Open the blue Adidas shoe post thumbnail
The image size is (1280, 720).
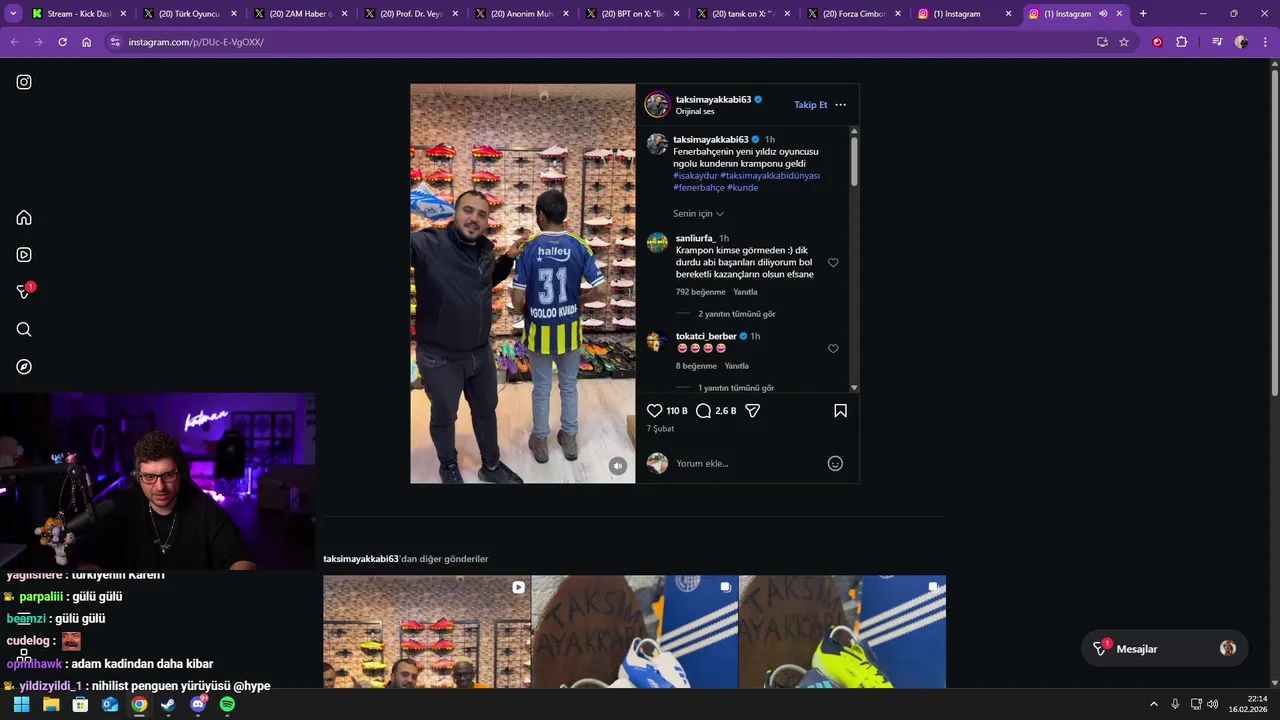click(x=635, y=631)
